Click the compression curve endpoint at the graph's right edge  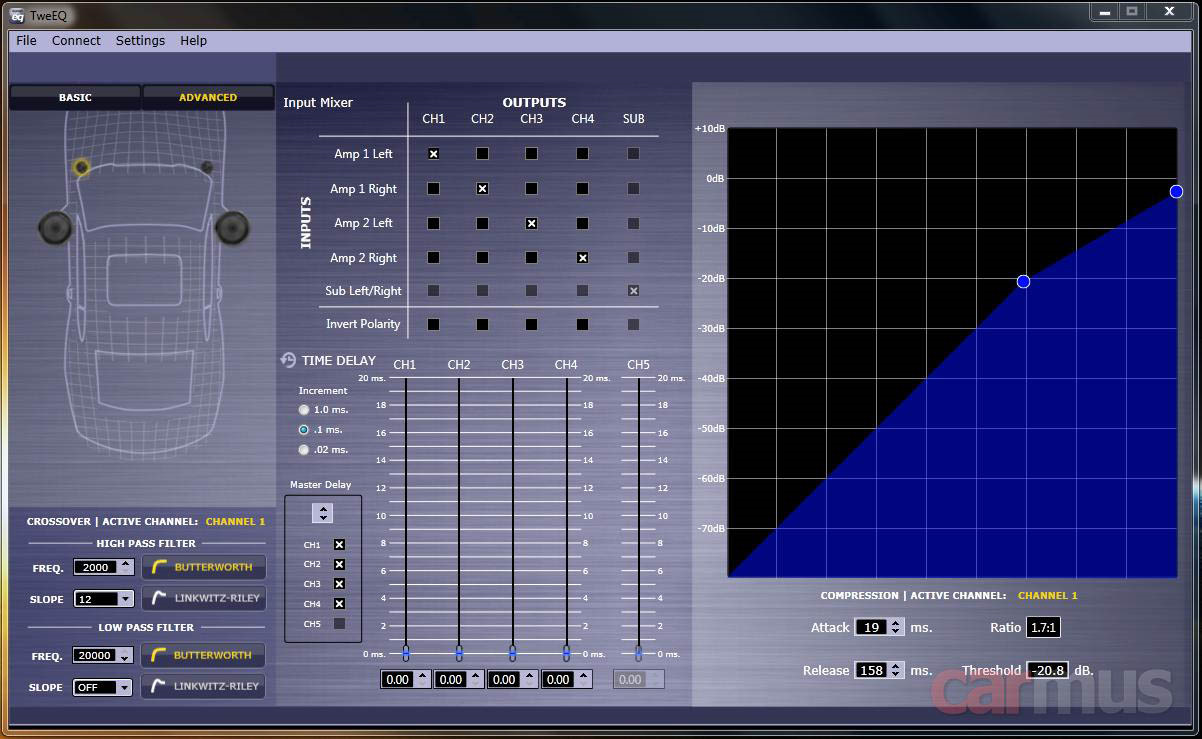pos(1176,191)
